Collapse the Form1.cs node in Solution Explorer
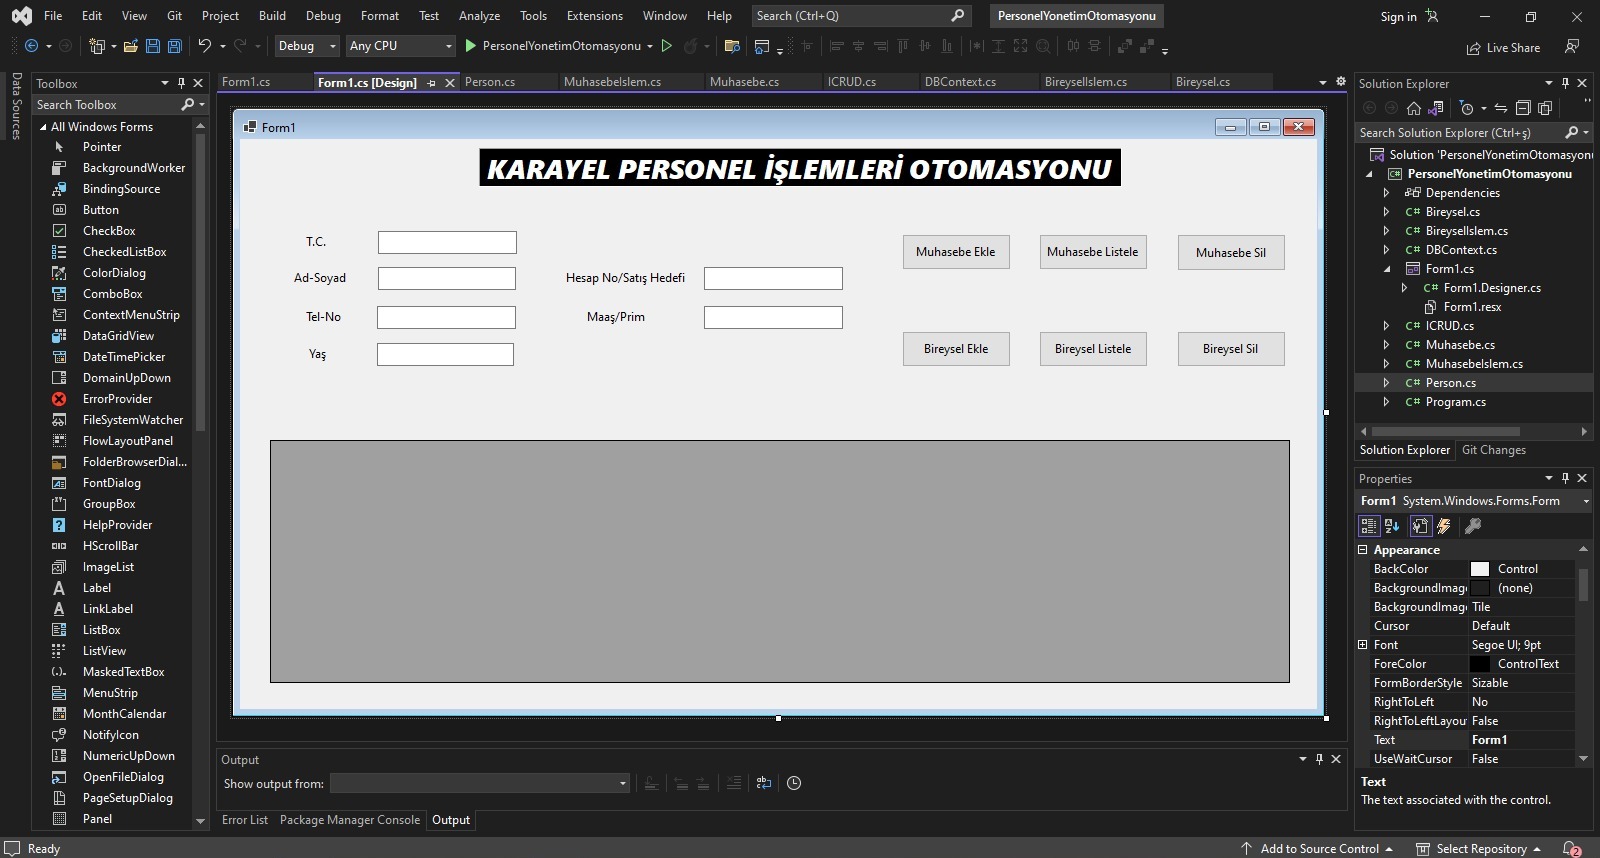The image size is (1600, 858). (x=1386, y=269)
